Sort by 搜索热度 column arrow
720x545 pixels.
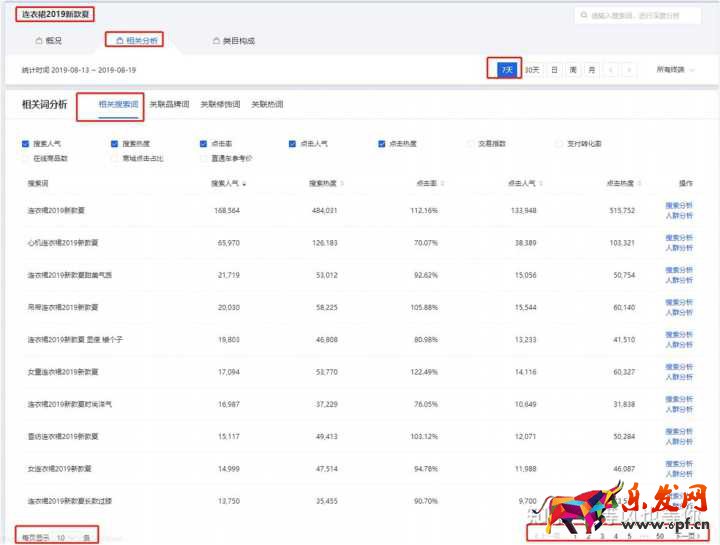(342, 184)
